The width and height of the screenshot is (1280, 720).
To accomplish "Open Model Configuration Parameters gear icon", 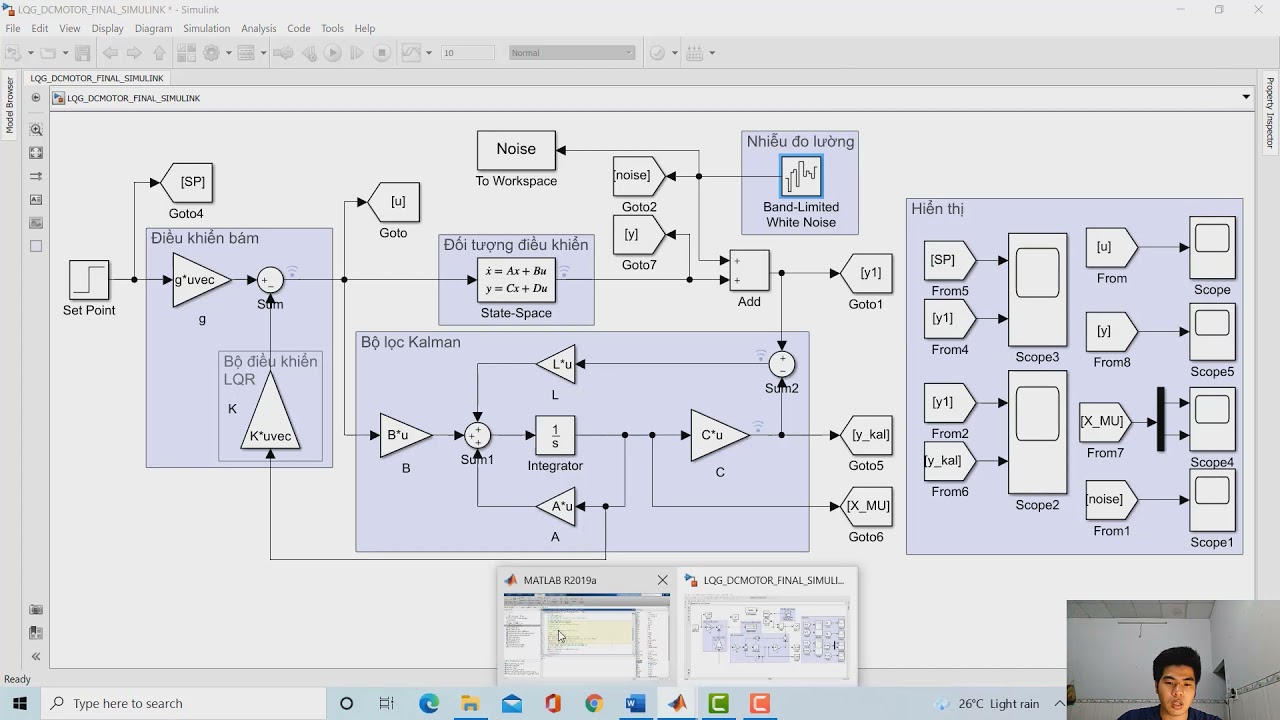I will [212, 53].
